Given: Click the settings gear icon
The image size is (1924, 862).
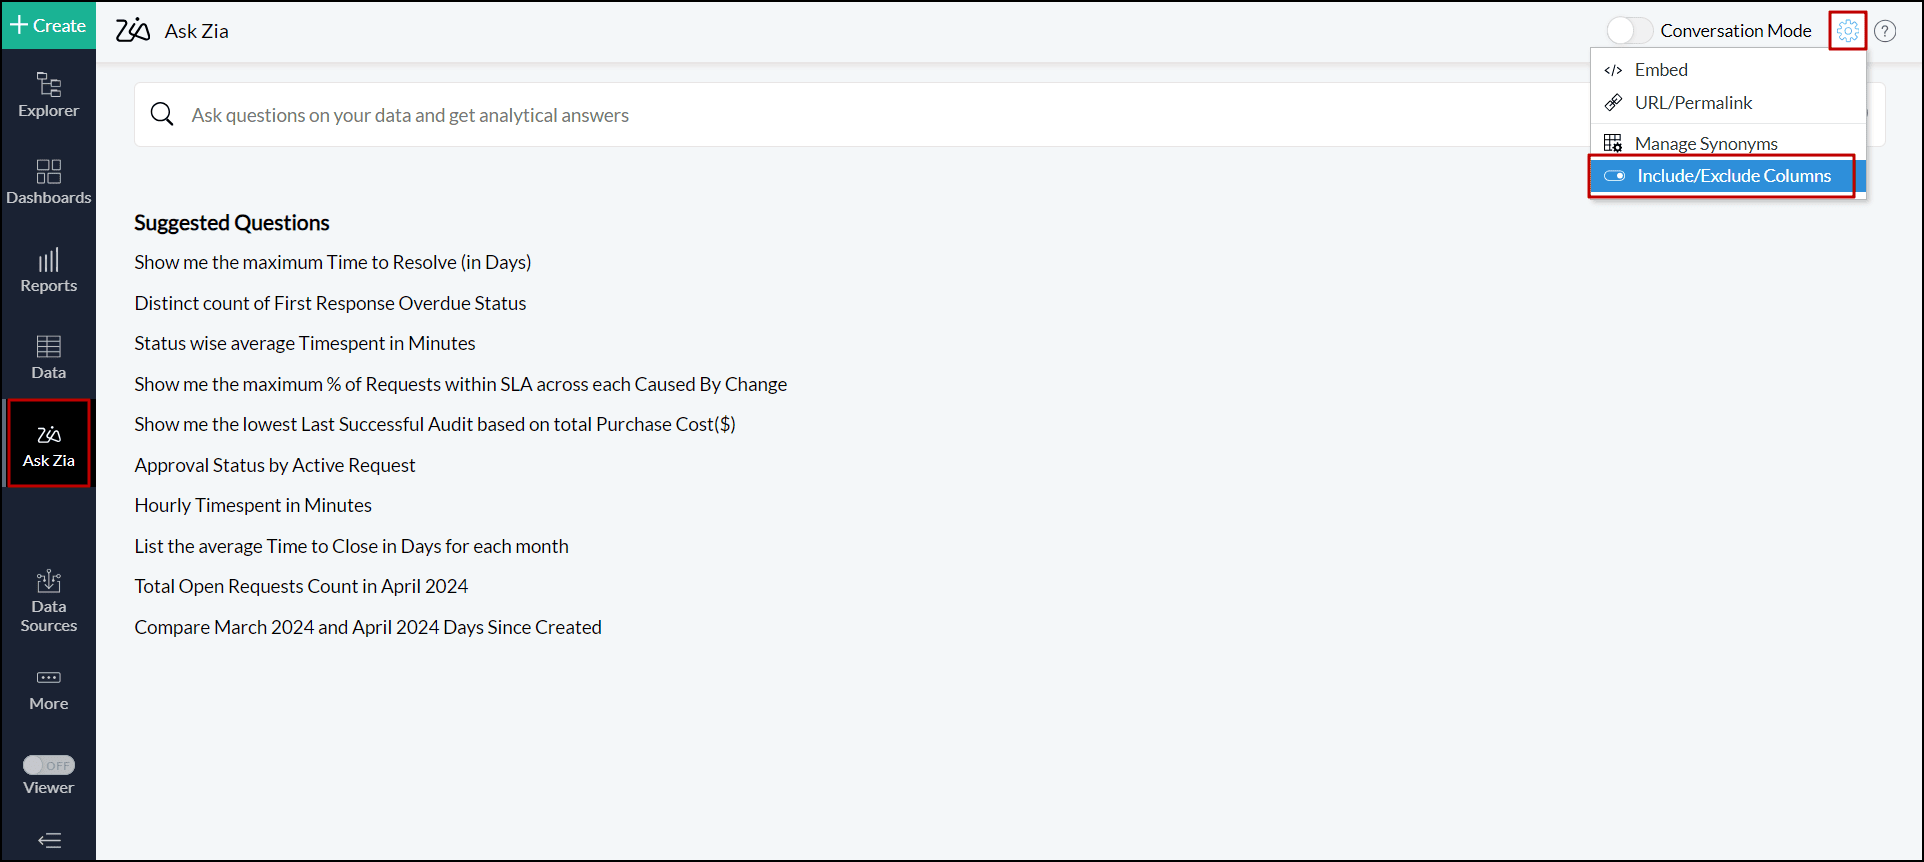Looking at the screenshot, I should (1847, 31).
